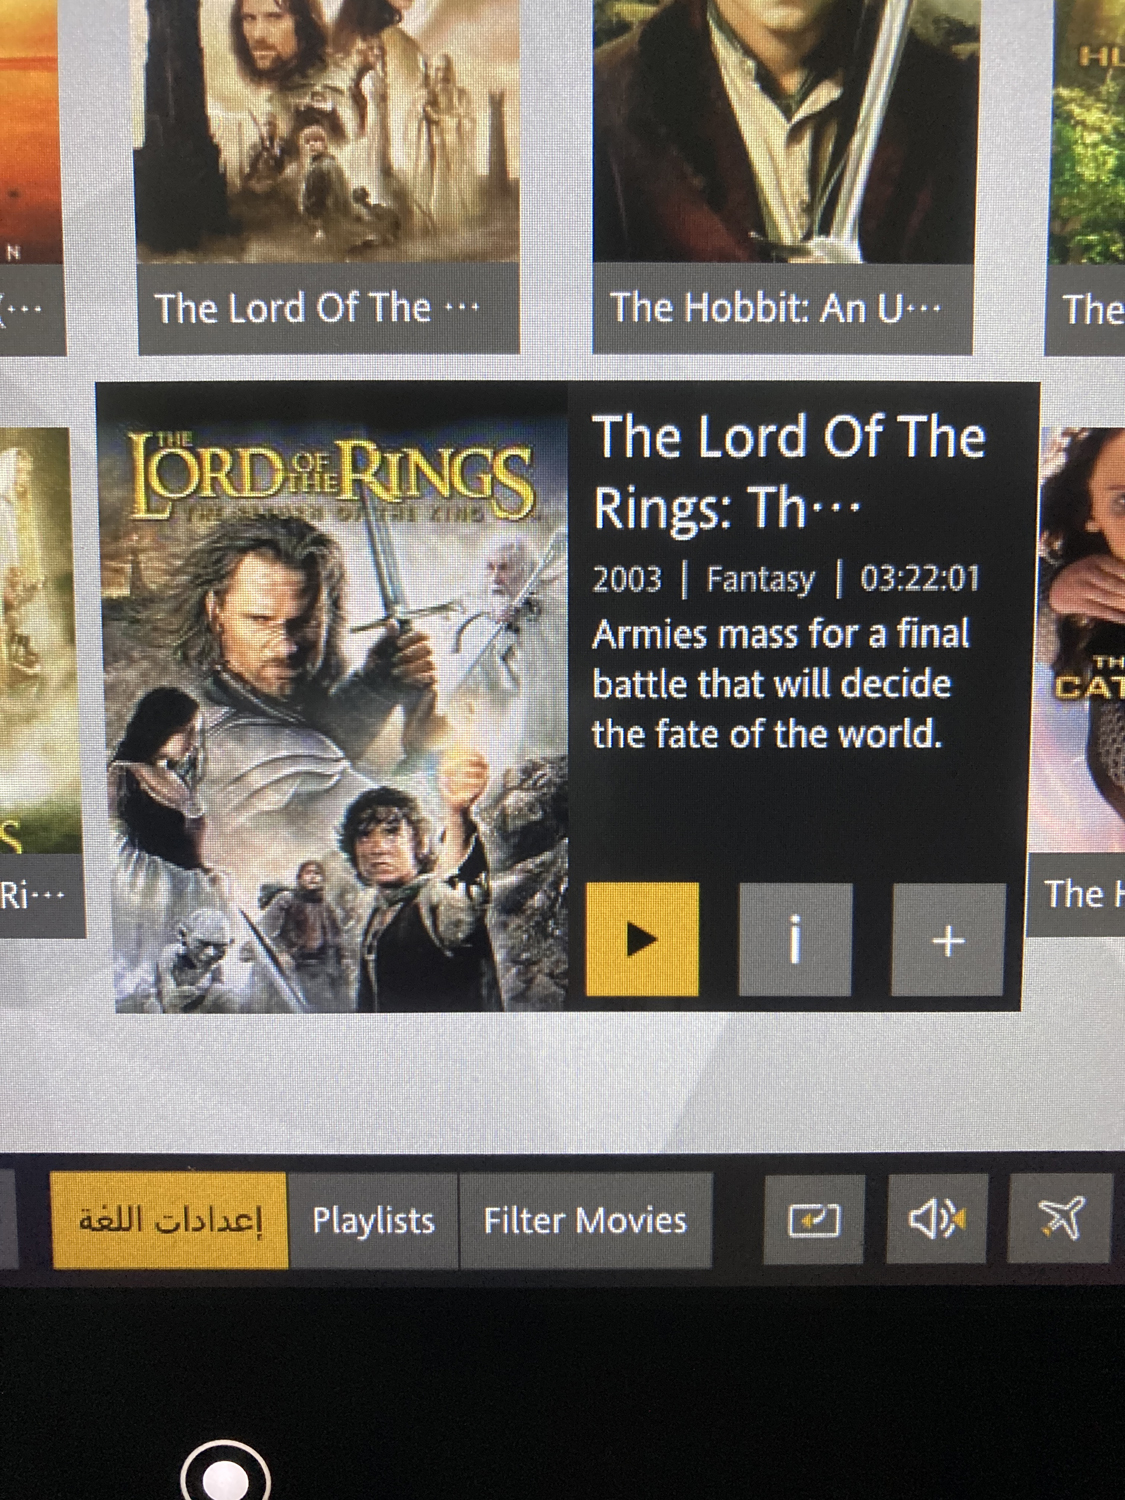Viewport: 1125px width, 1500px height.
Task: Select the Arabic language settings button
Action: coord(170,1220)
